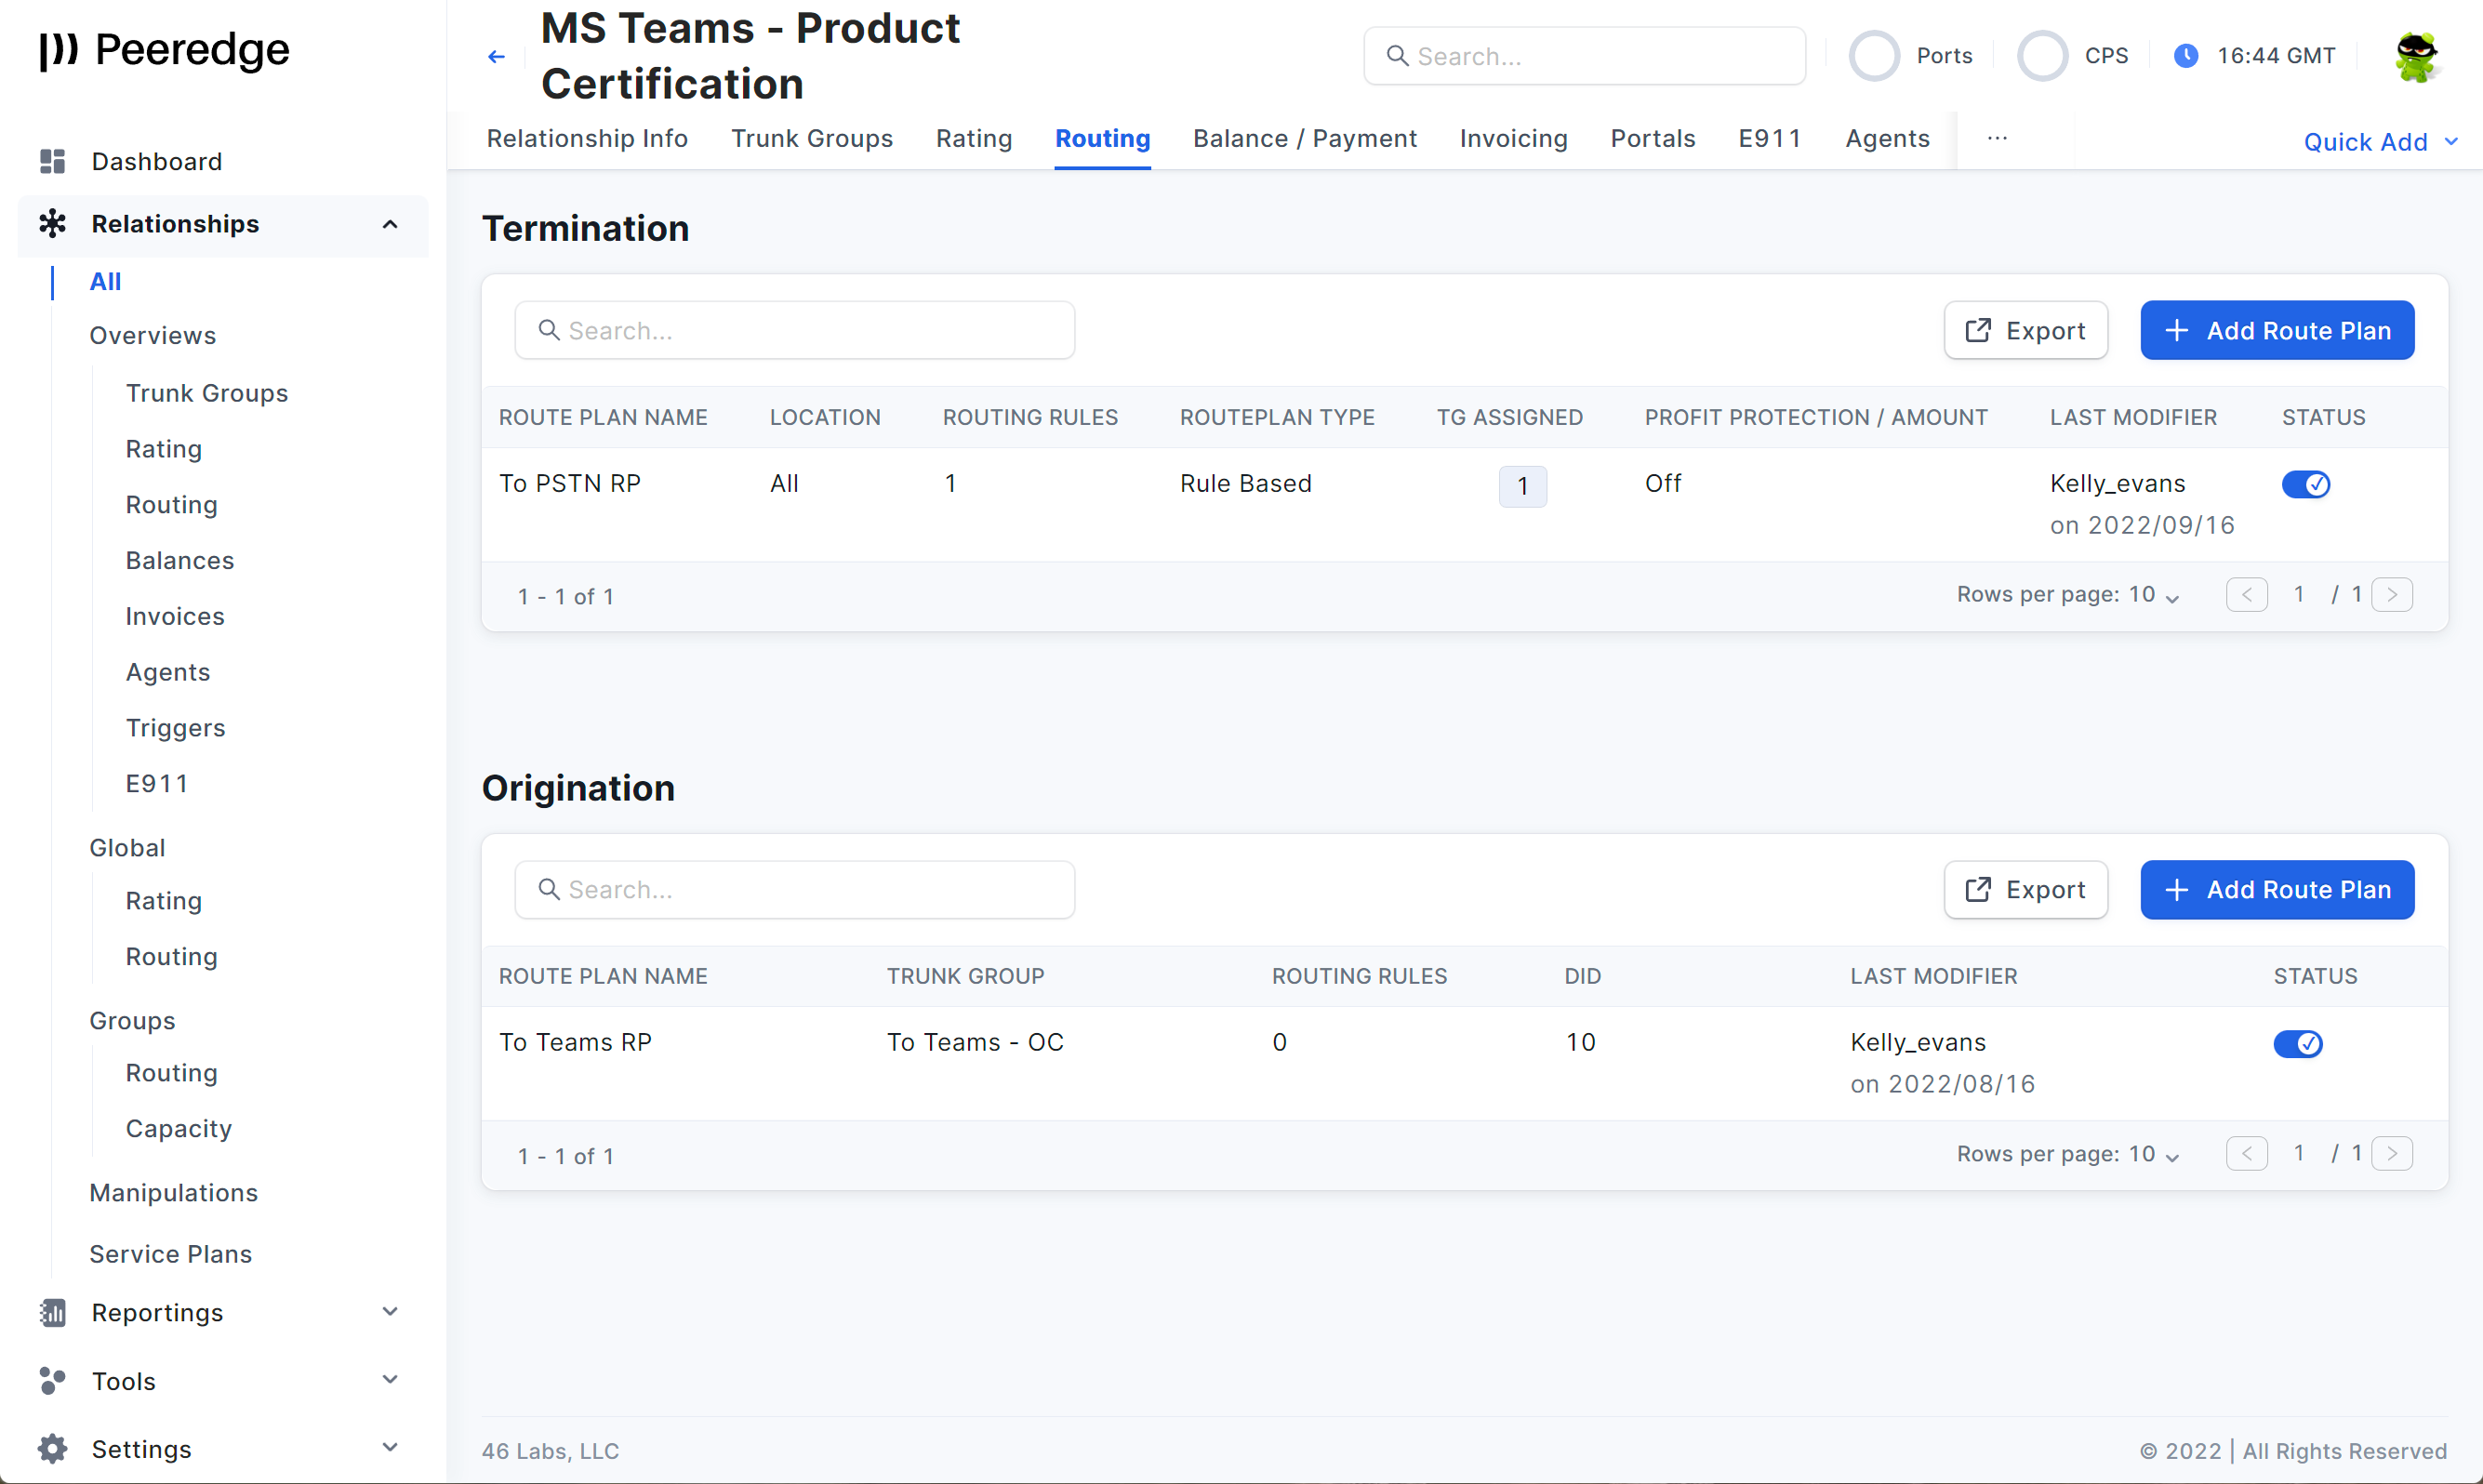The width and height of the screenshot is (2483, 1484).
Task: Export the Origination route plans
Action: coord(2025,889)
